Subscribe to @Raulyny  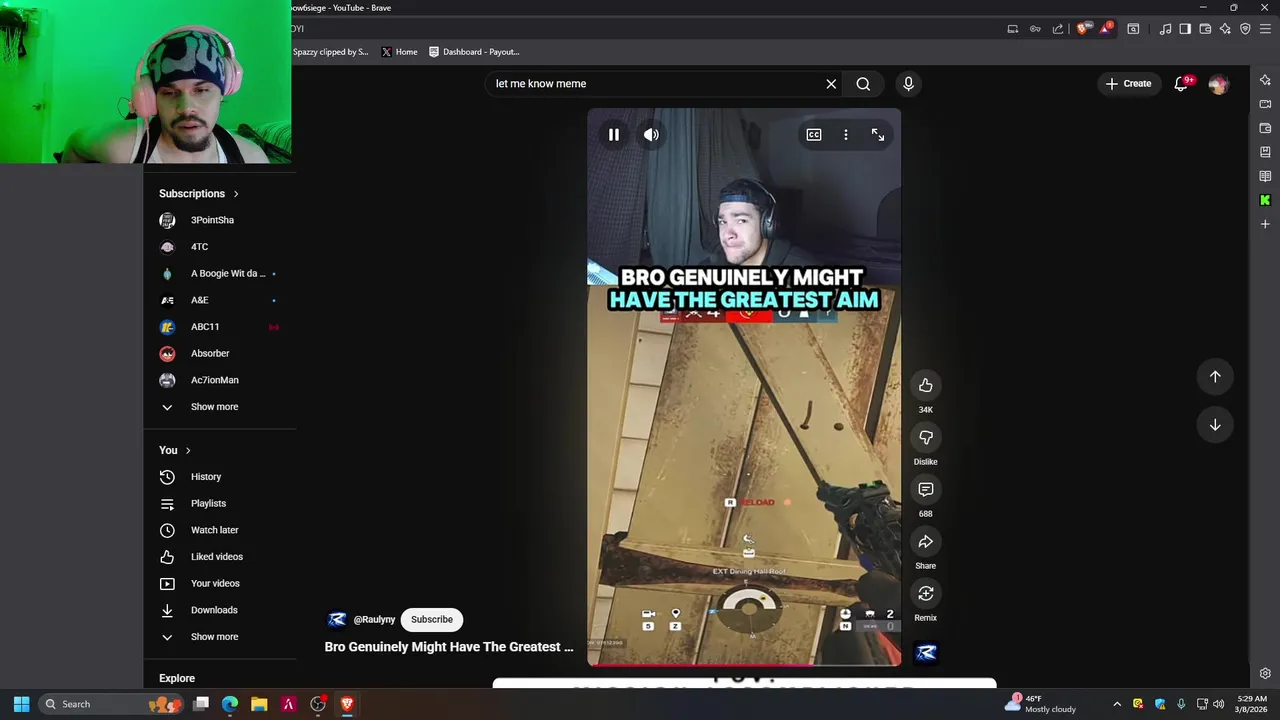(432, 619)
